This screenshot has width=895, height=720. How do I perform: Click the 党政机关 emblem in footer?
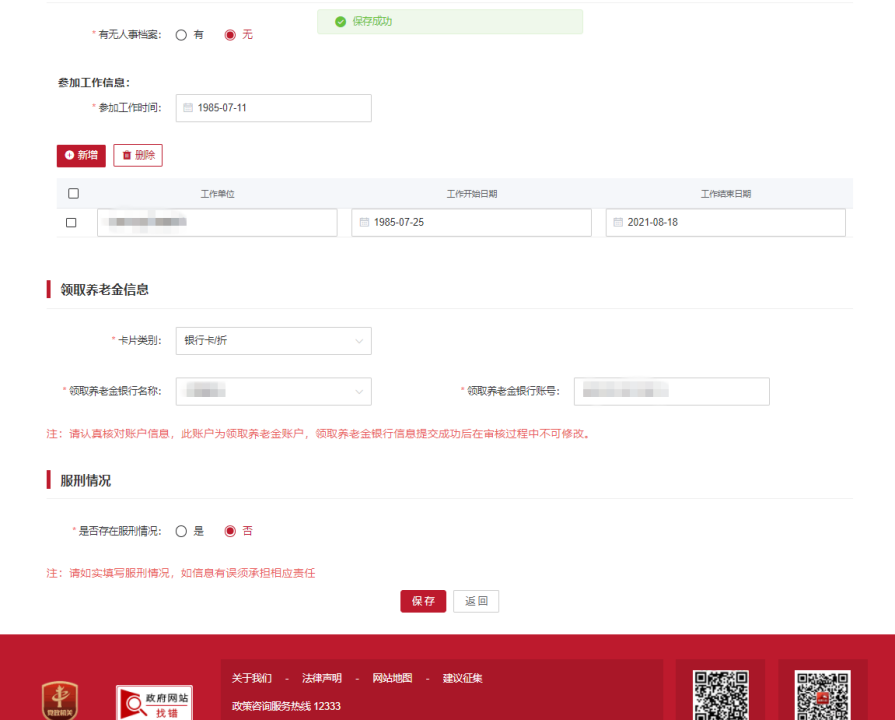click(60, 701)
